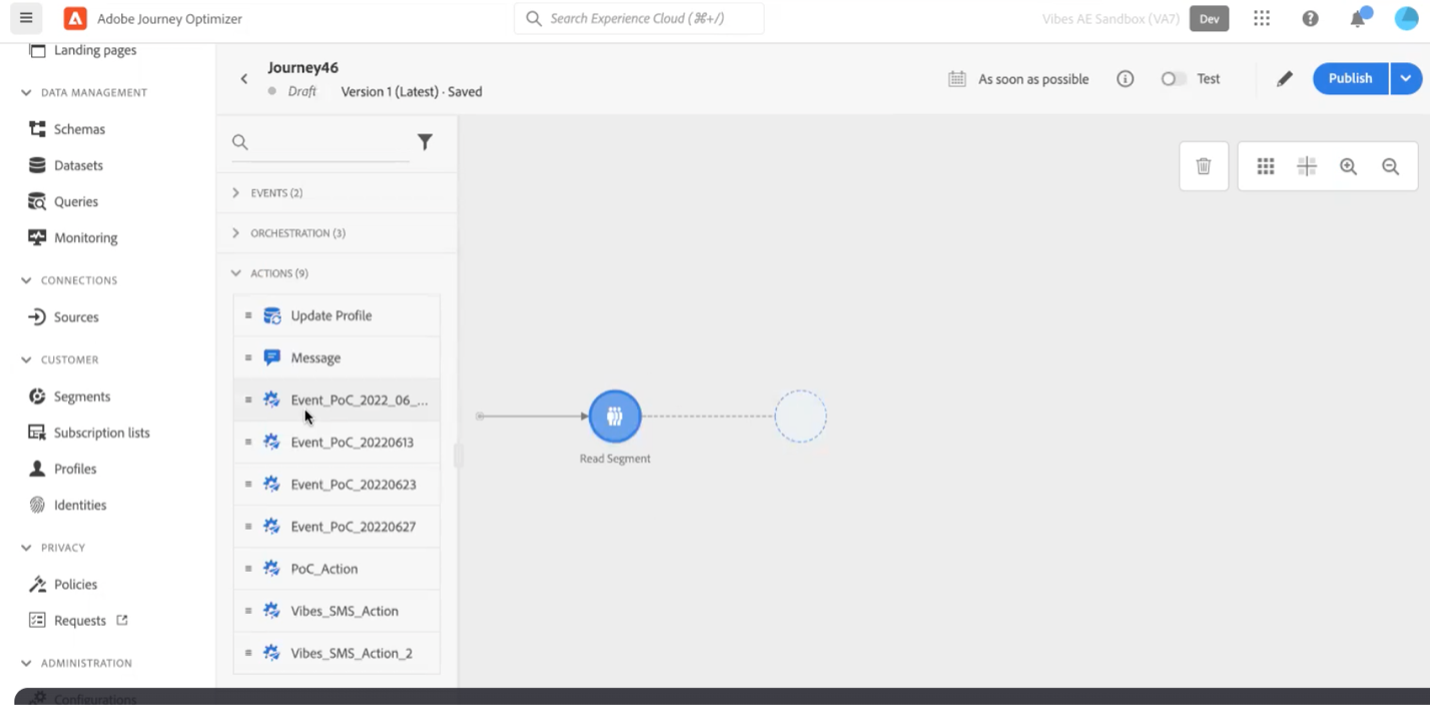Click the As soon as possible schedule text
The width and height of the screenshot is (1430, 708).
pyautogui.click(x=1033, y=79)
